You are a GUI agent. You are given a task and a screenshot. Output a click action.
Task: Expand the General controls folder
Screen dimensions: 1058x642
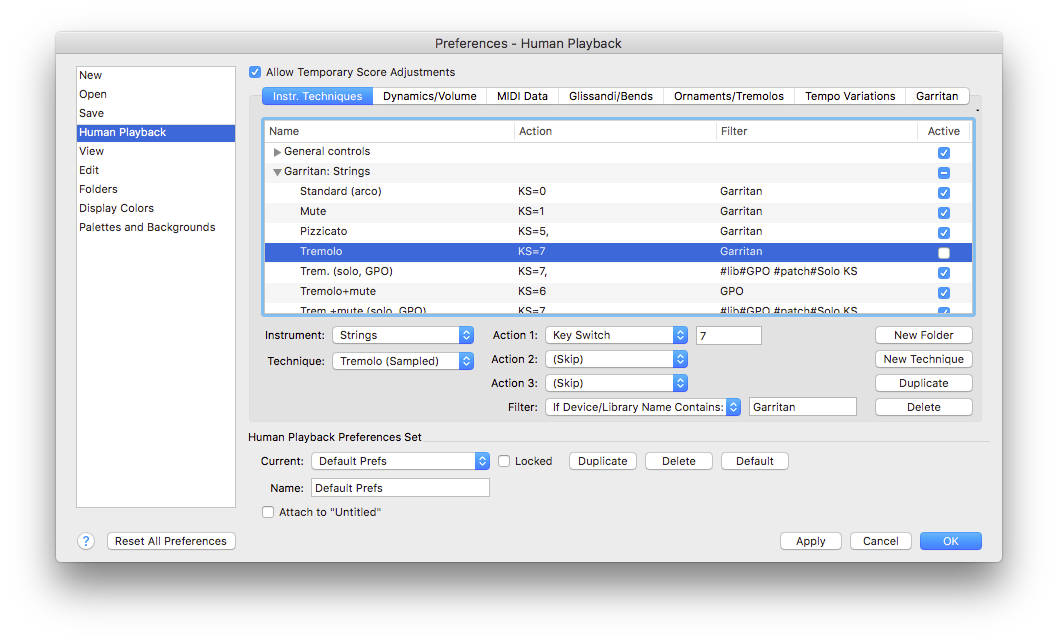(277, 152)
